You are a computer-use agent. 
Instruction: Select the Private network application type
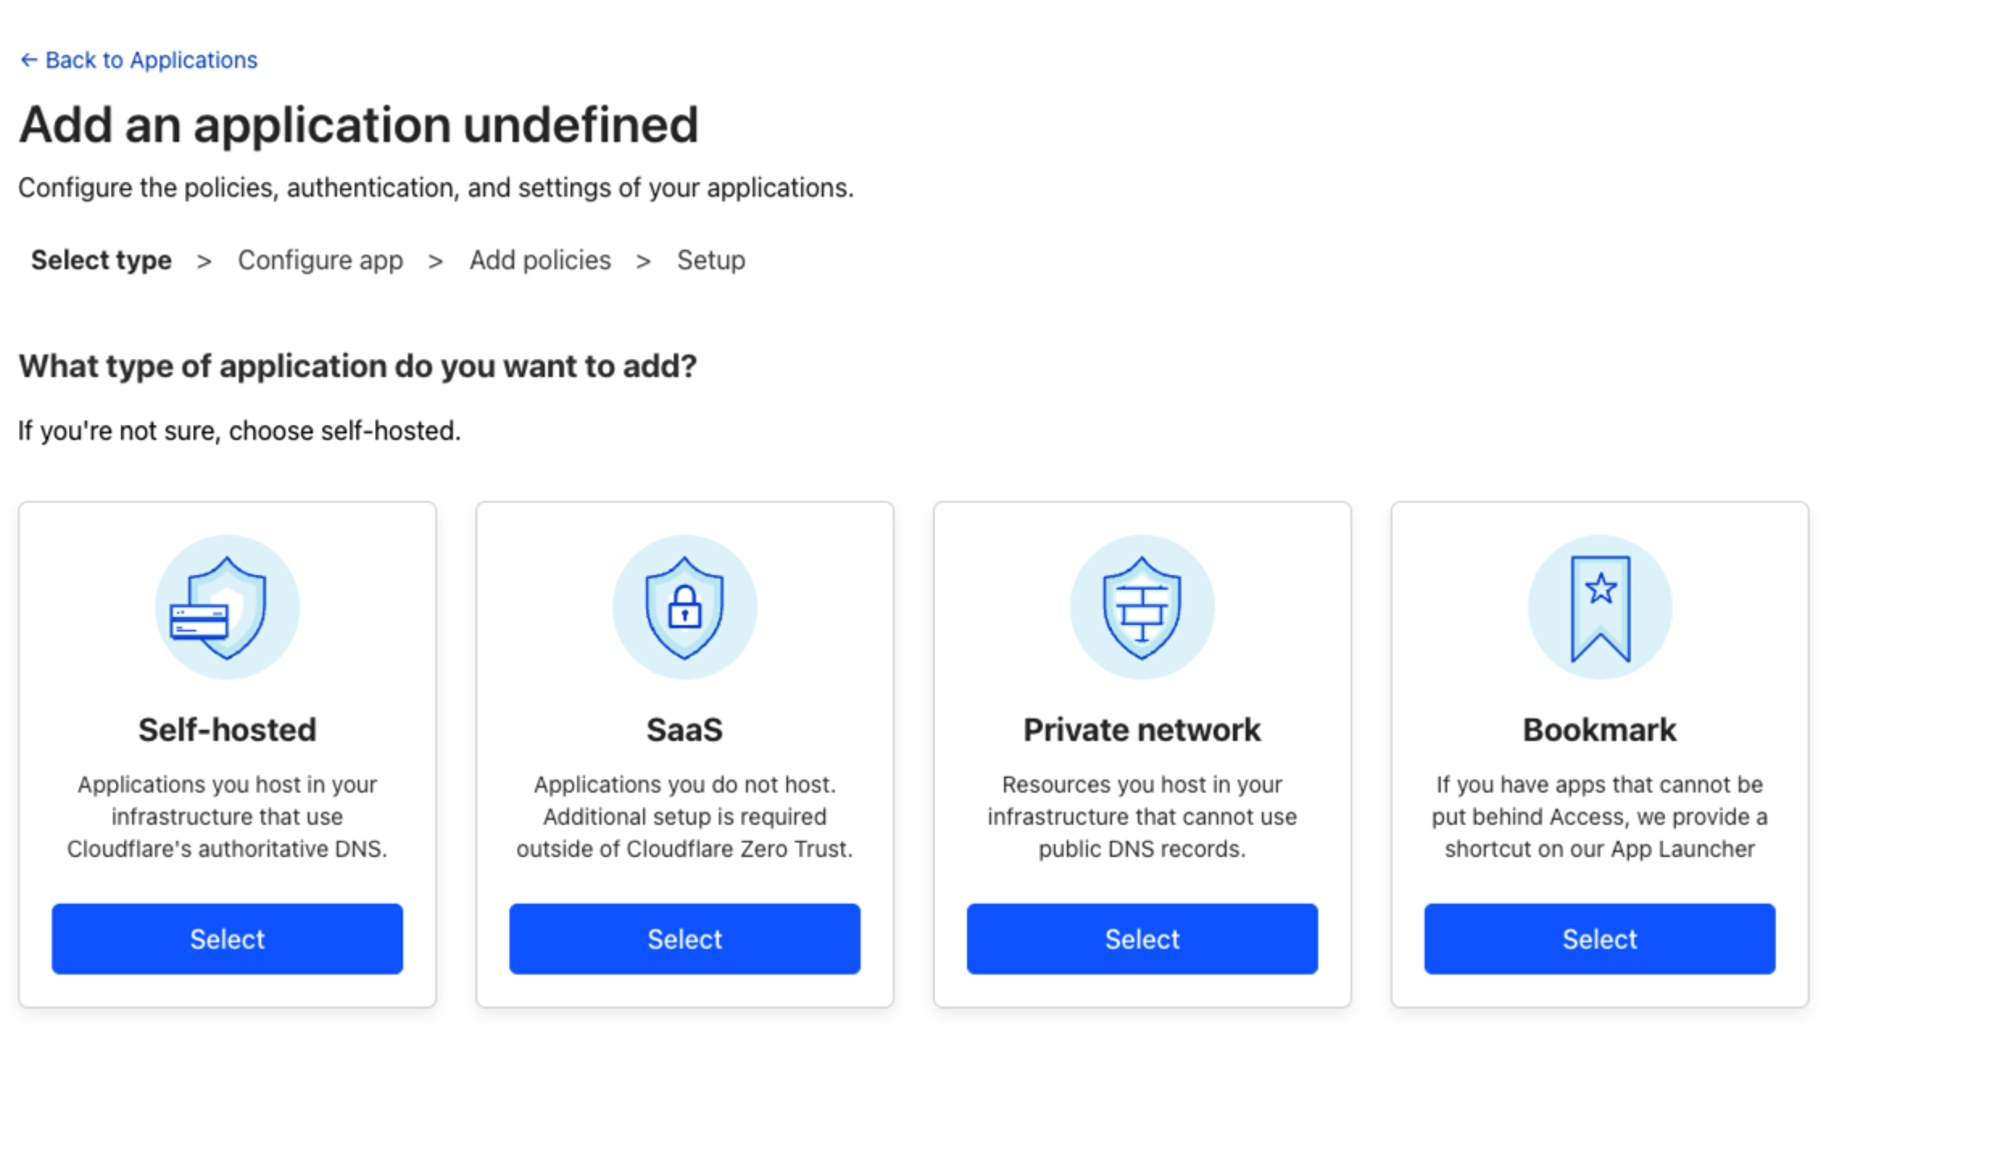pyautogui.click(x=1142, y=939)
